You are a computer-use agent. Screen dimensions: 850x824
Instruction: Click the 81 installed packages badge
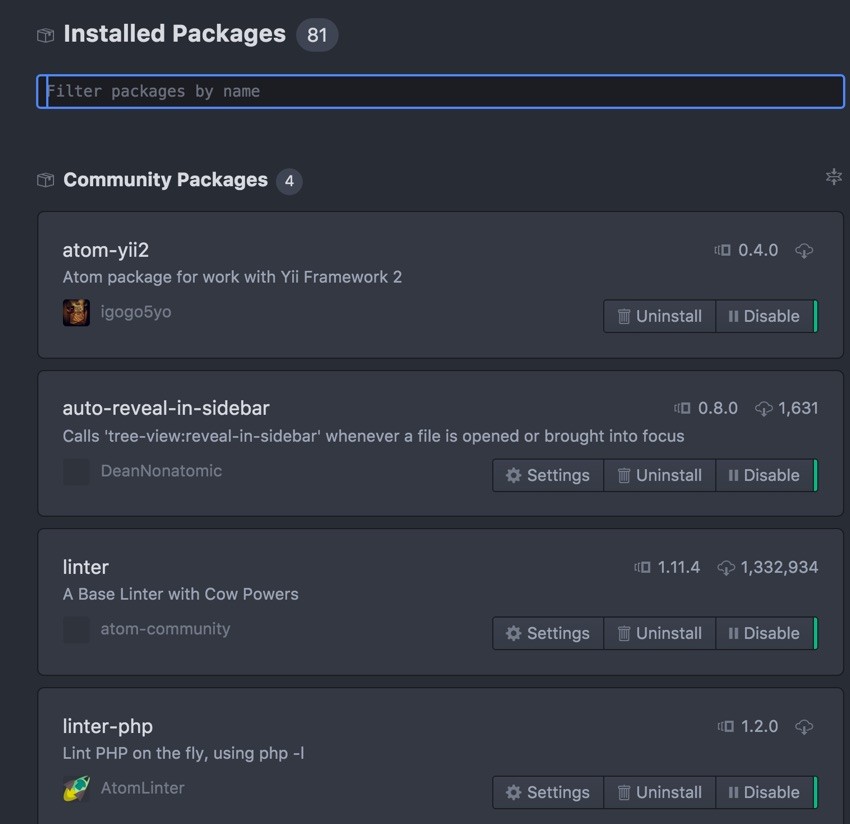317,35
